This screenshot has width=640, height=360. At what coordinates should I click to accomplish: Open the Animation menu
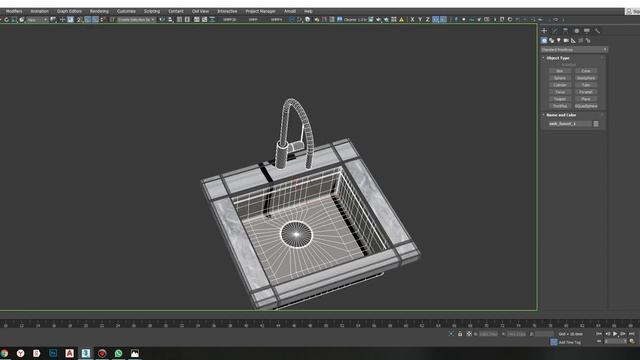(39, 11)
